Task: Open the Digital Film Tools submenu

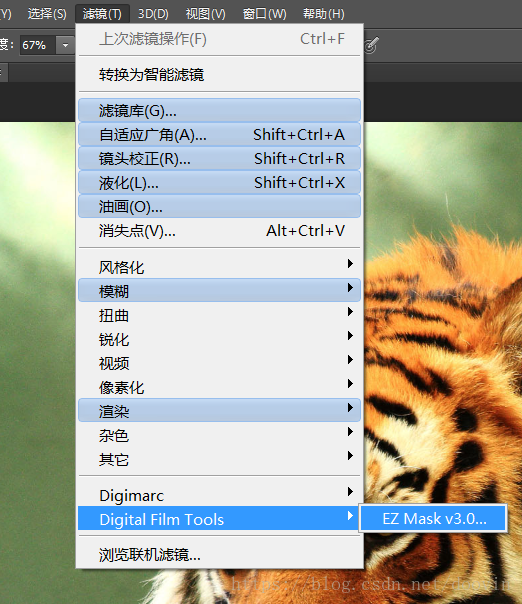Action: pos(220,518)
